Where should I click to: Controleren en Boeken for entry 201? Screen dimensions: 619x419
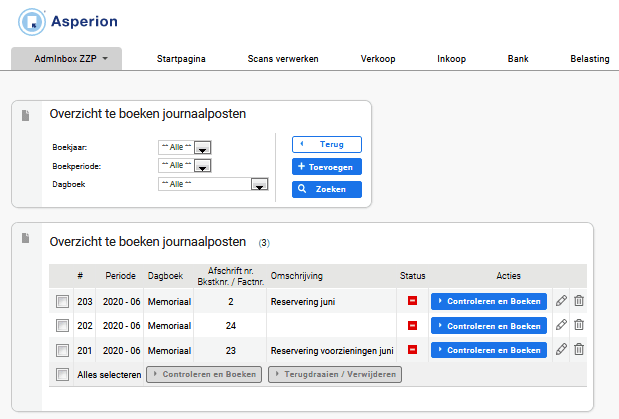coord(489,350)
